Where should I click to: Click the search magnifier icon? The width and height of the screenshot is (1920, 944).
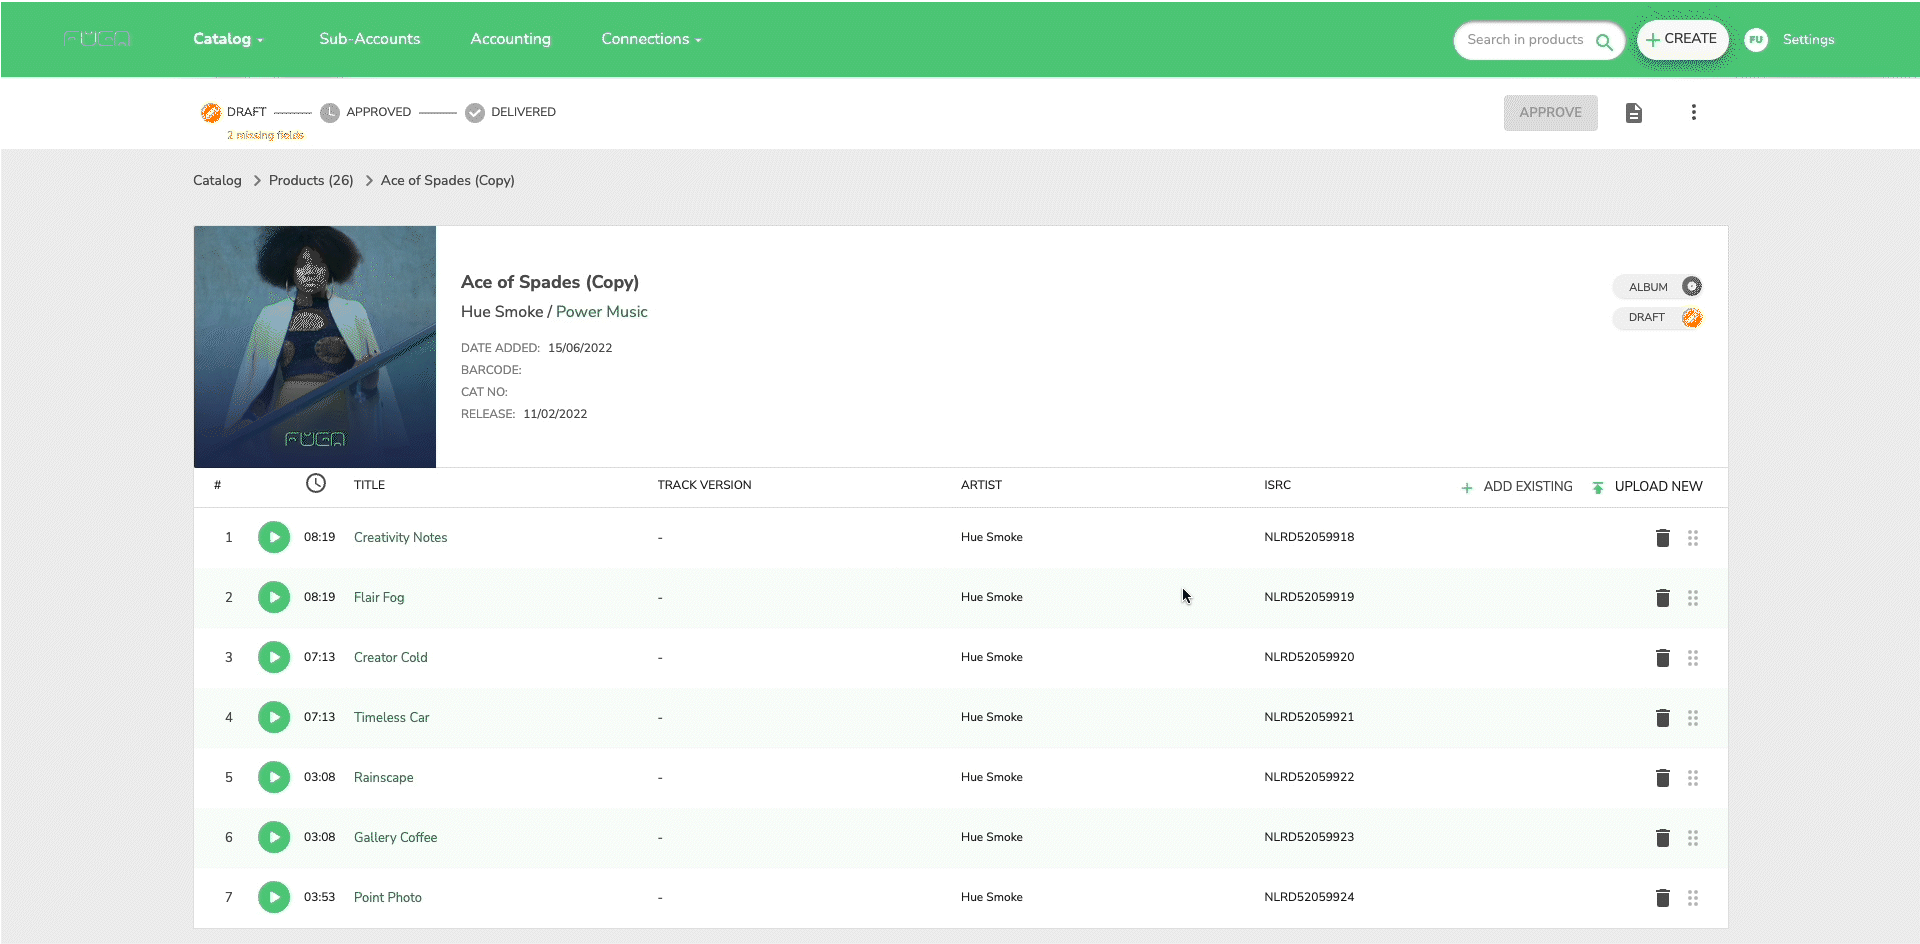(1604, 42)
